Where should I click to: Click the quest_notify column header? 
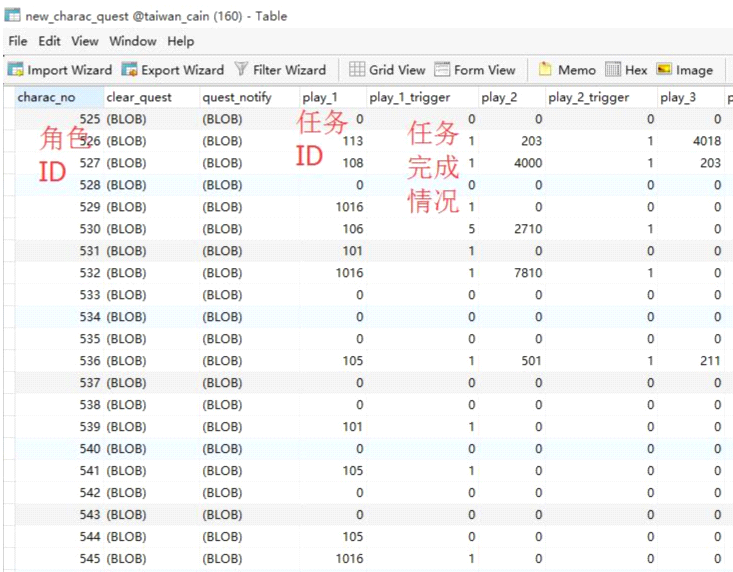tap(237, 97)
